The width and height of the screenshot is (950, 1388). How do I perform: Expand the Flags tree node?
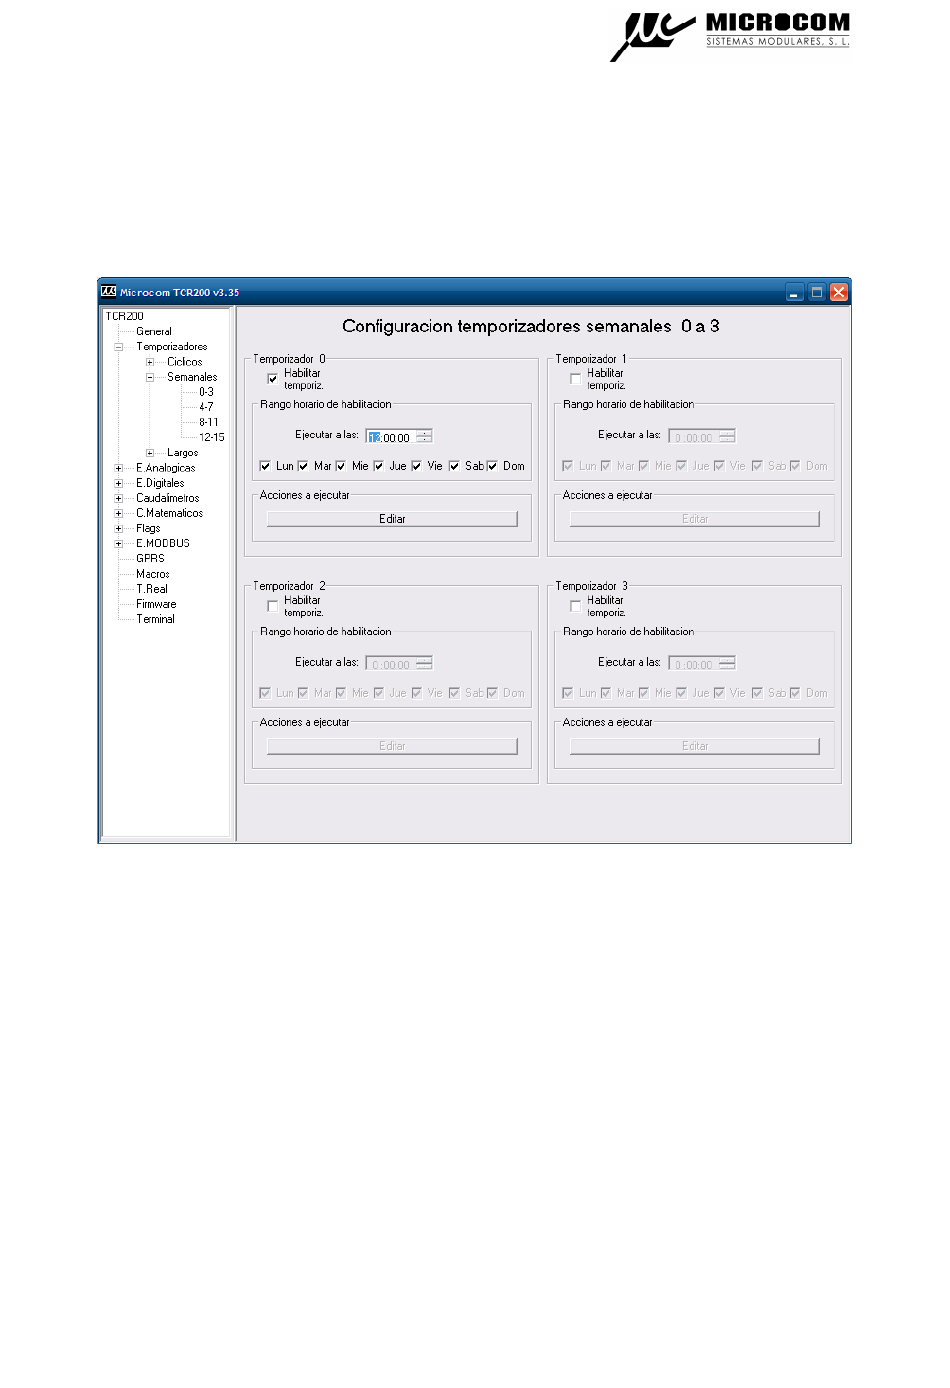[119, 528]
